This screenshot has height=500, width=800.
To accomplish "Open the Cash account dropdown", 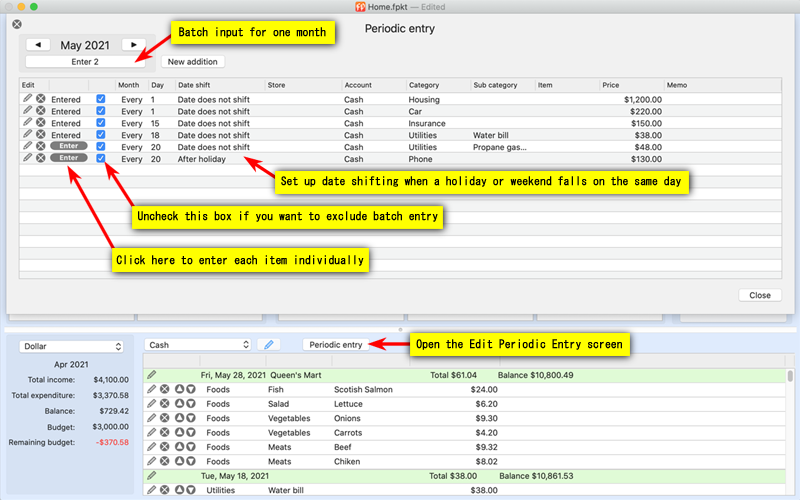I will pos(198,345).
